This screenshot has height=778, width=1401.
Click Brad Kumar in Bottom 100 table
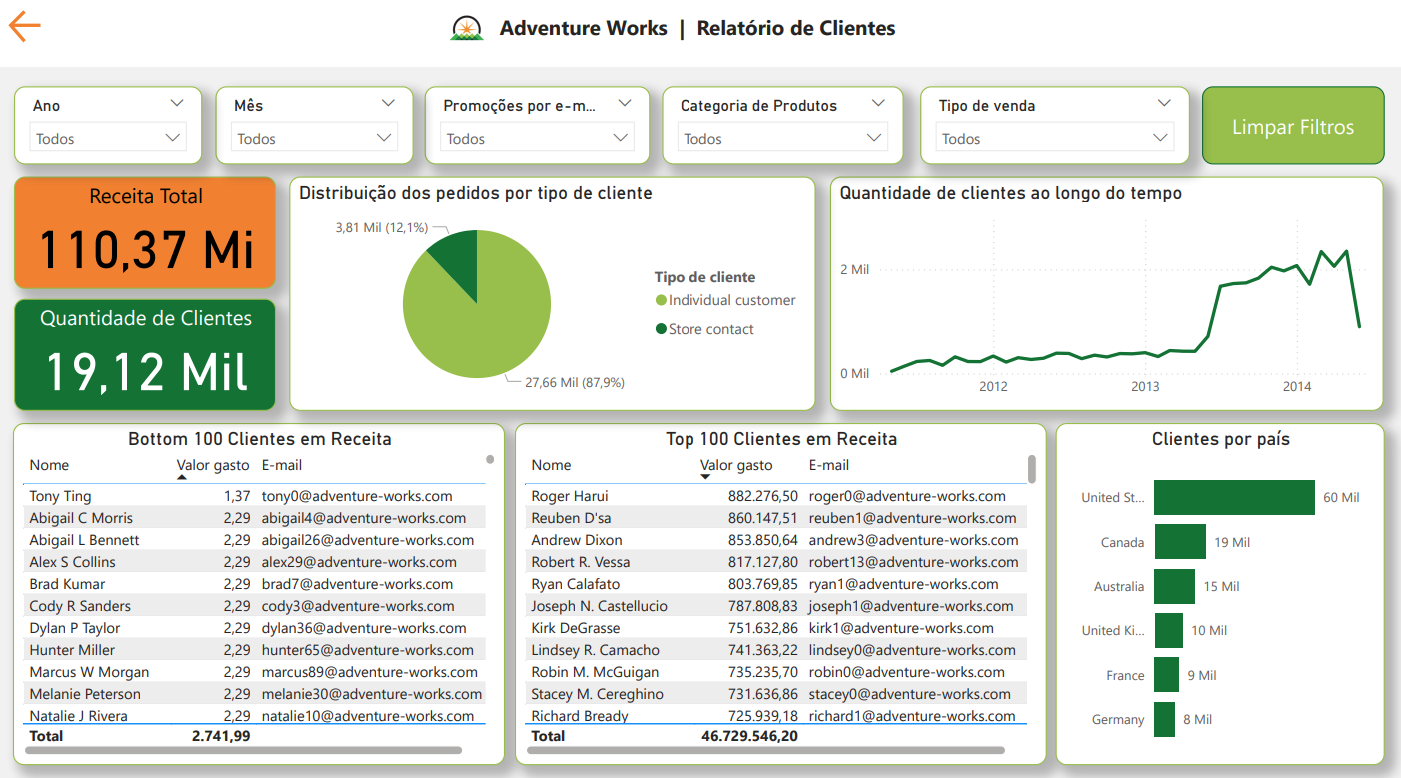pos(67,584)
